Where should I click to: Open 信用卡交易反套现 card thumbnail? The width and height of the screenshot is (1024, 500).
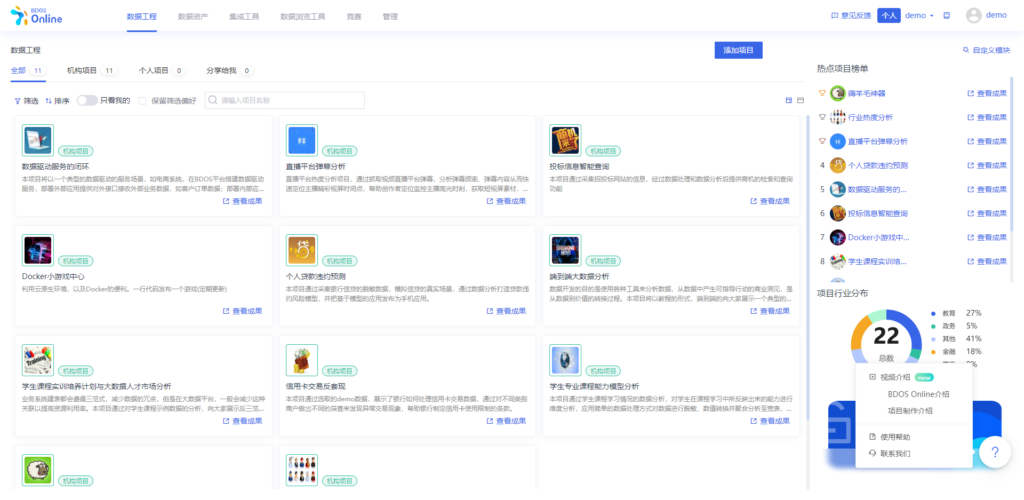[302, 360]
